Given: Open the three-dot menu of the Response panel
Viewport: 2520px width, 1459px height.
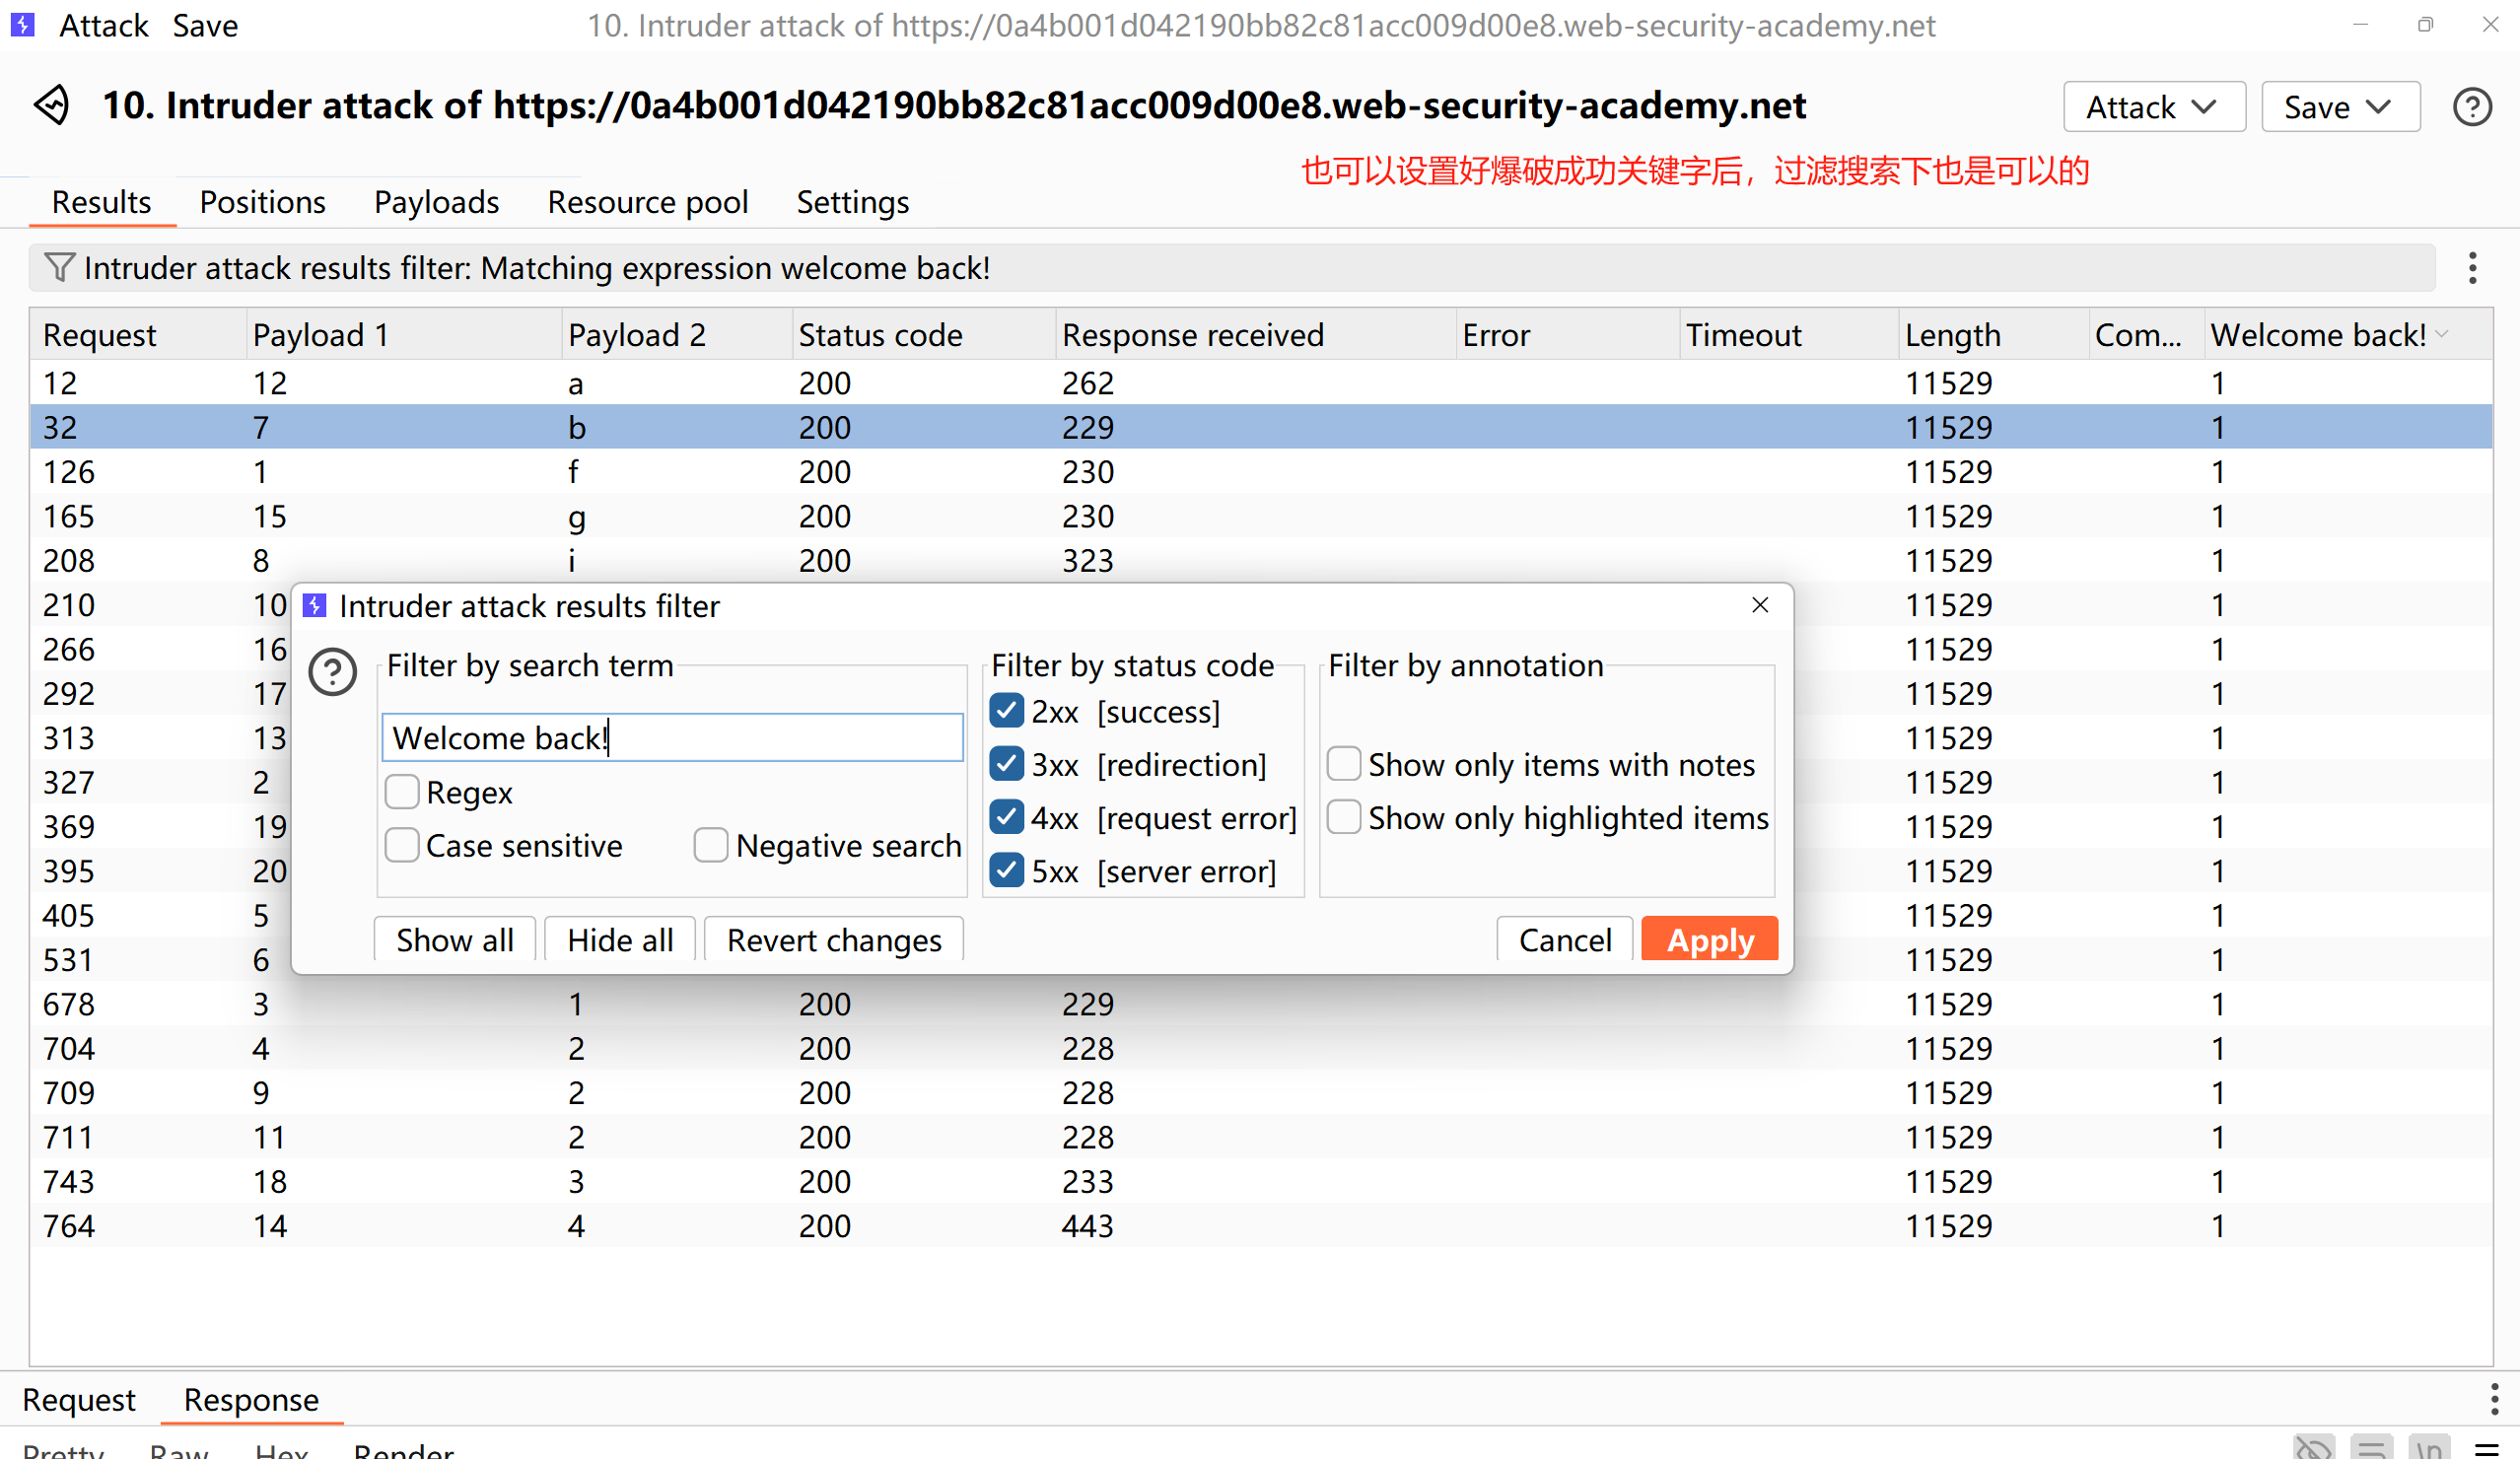Looking at the screenshot, I should coord(2494,1399).
